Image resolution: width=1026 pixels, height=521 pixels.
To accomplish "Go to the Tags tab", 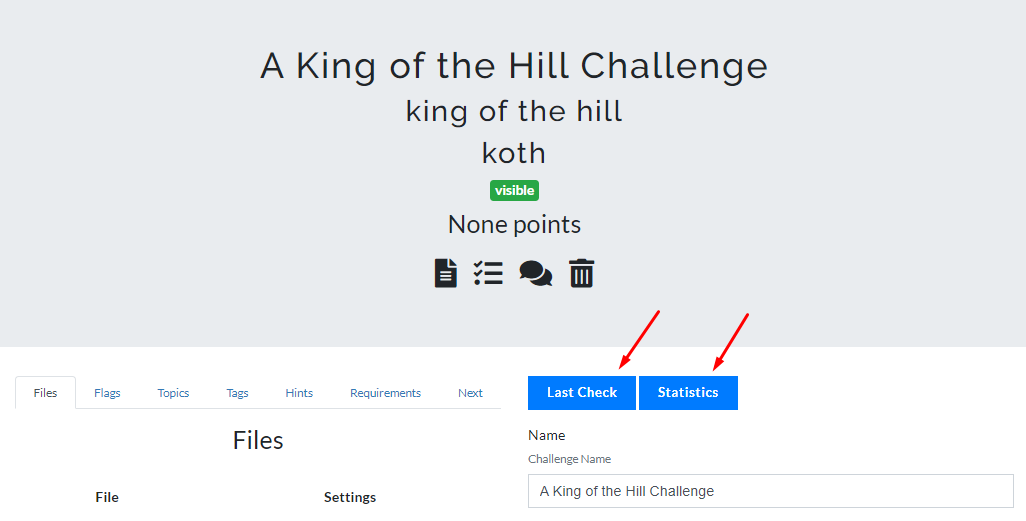I will coord(237,393).
